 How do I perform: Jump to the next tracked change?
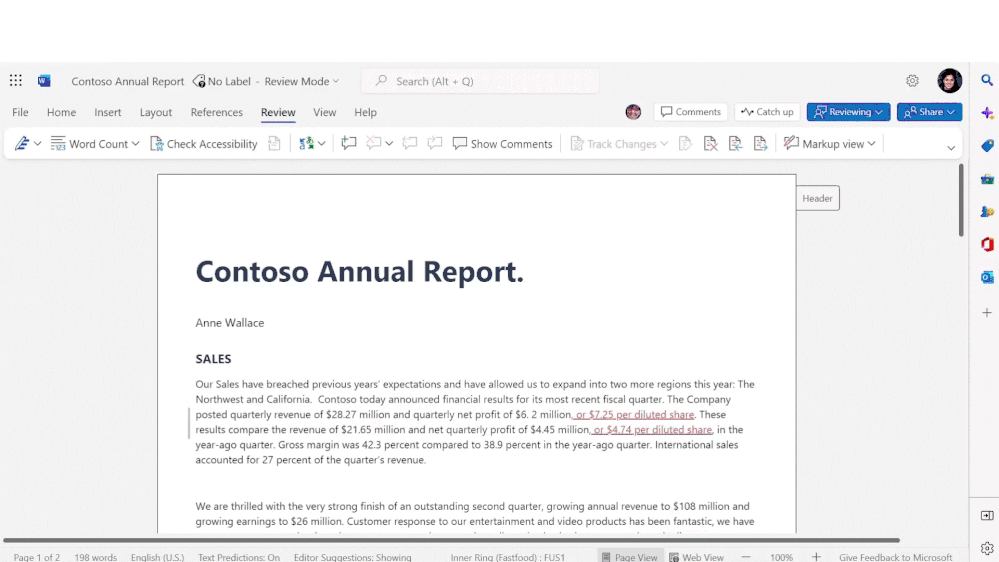[x=760, y=144]
